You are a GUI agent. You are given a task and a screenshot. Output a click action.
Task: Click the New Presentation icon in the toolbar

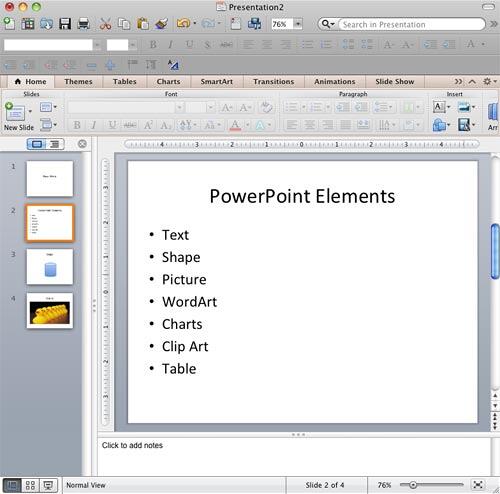coord(9,24)
